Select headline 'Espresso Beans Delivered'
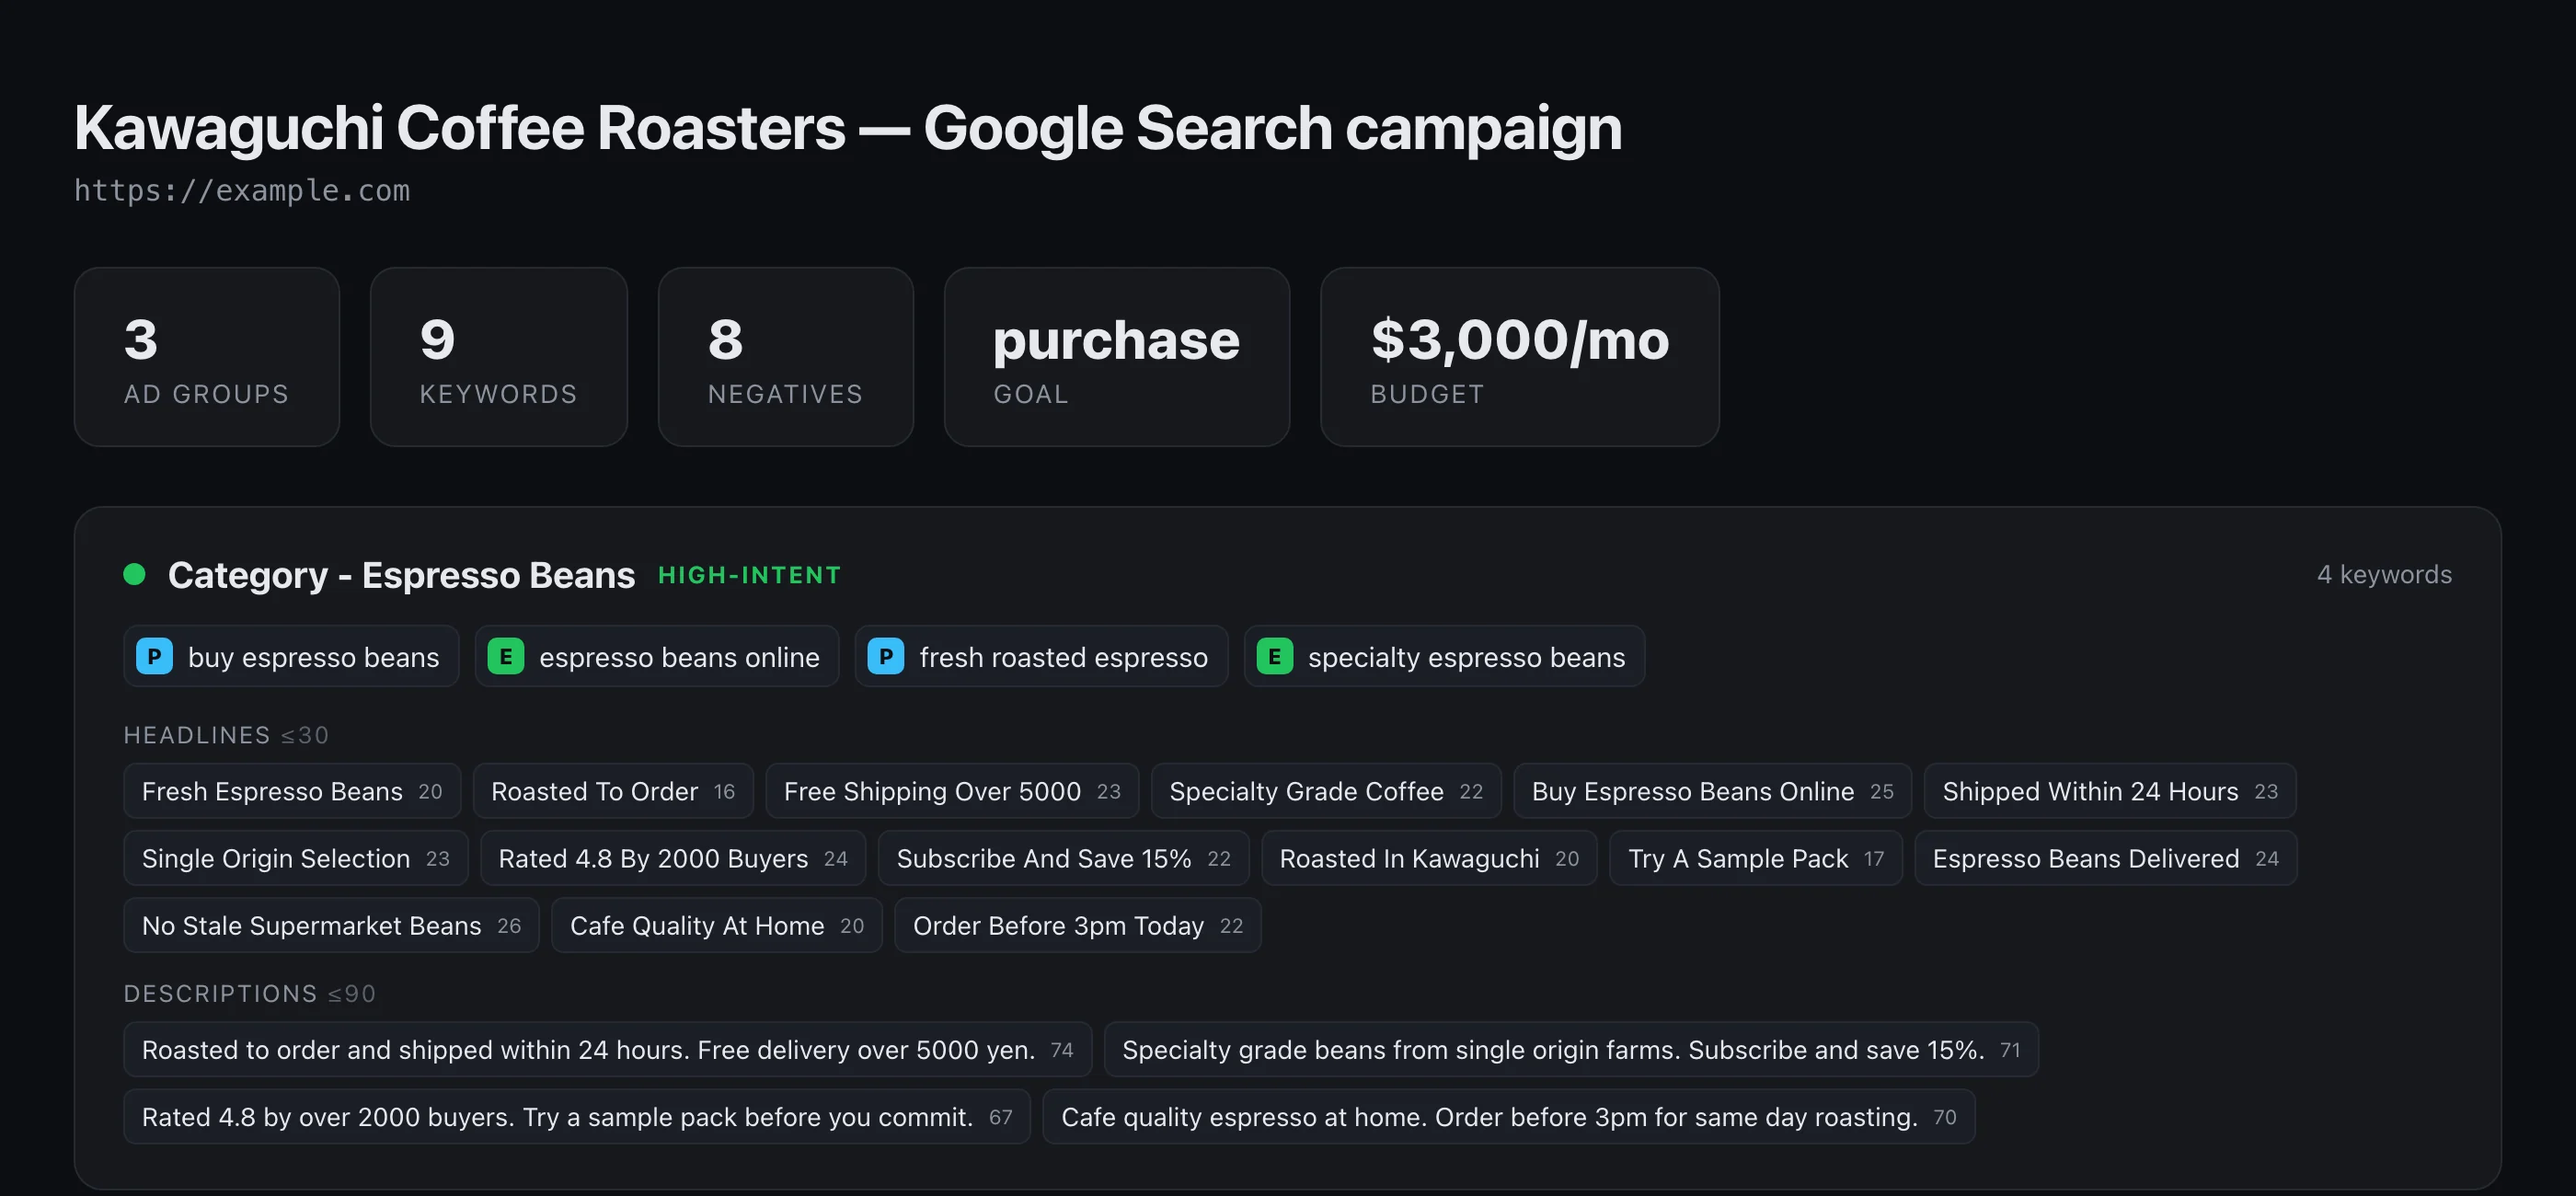Screen dimensions: 2576x1196 2106,858
